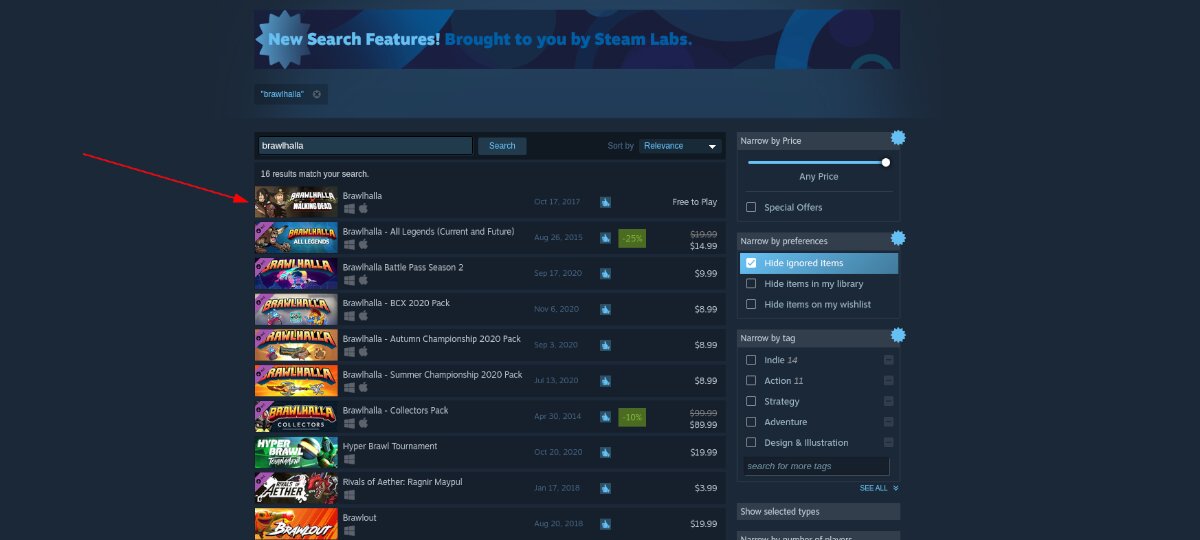Click the review thumbs-up icon for Brawlhalla
This screenshot has height=540, width=1200.
[605, 202]
